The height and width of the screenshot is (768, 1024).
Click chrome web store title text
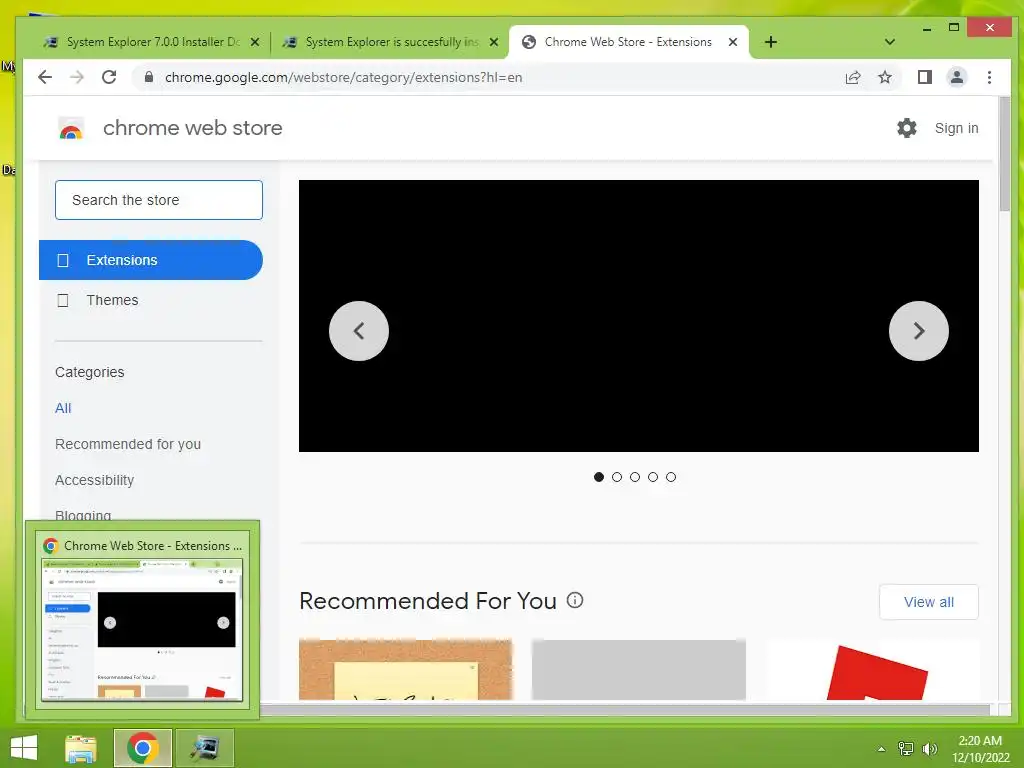[193, 128]
